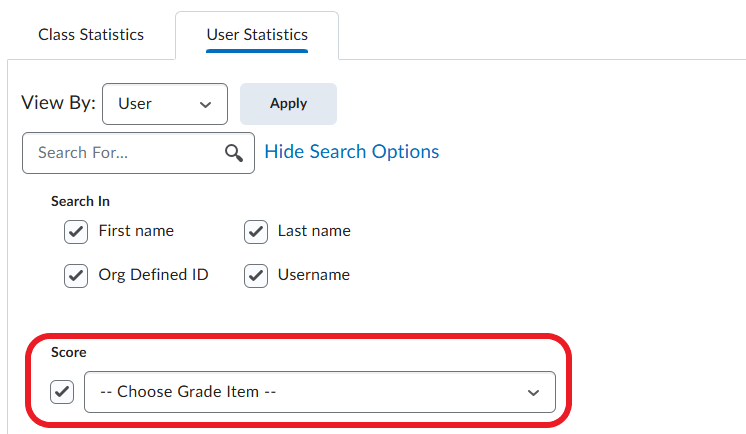Click the Org Defined ID label text
The width and height of the screenshot is (746, 434).
coord(153,274)
